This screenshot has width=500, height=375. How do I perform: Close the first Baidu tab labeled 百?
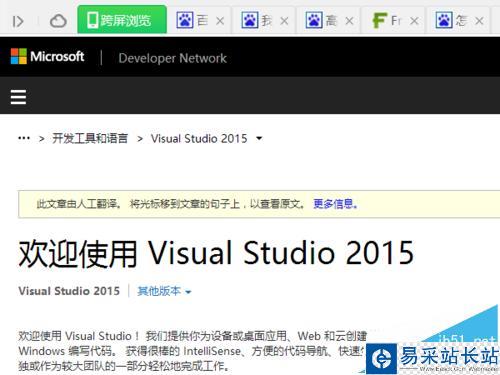[220, 21]
